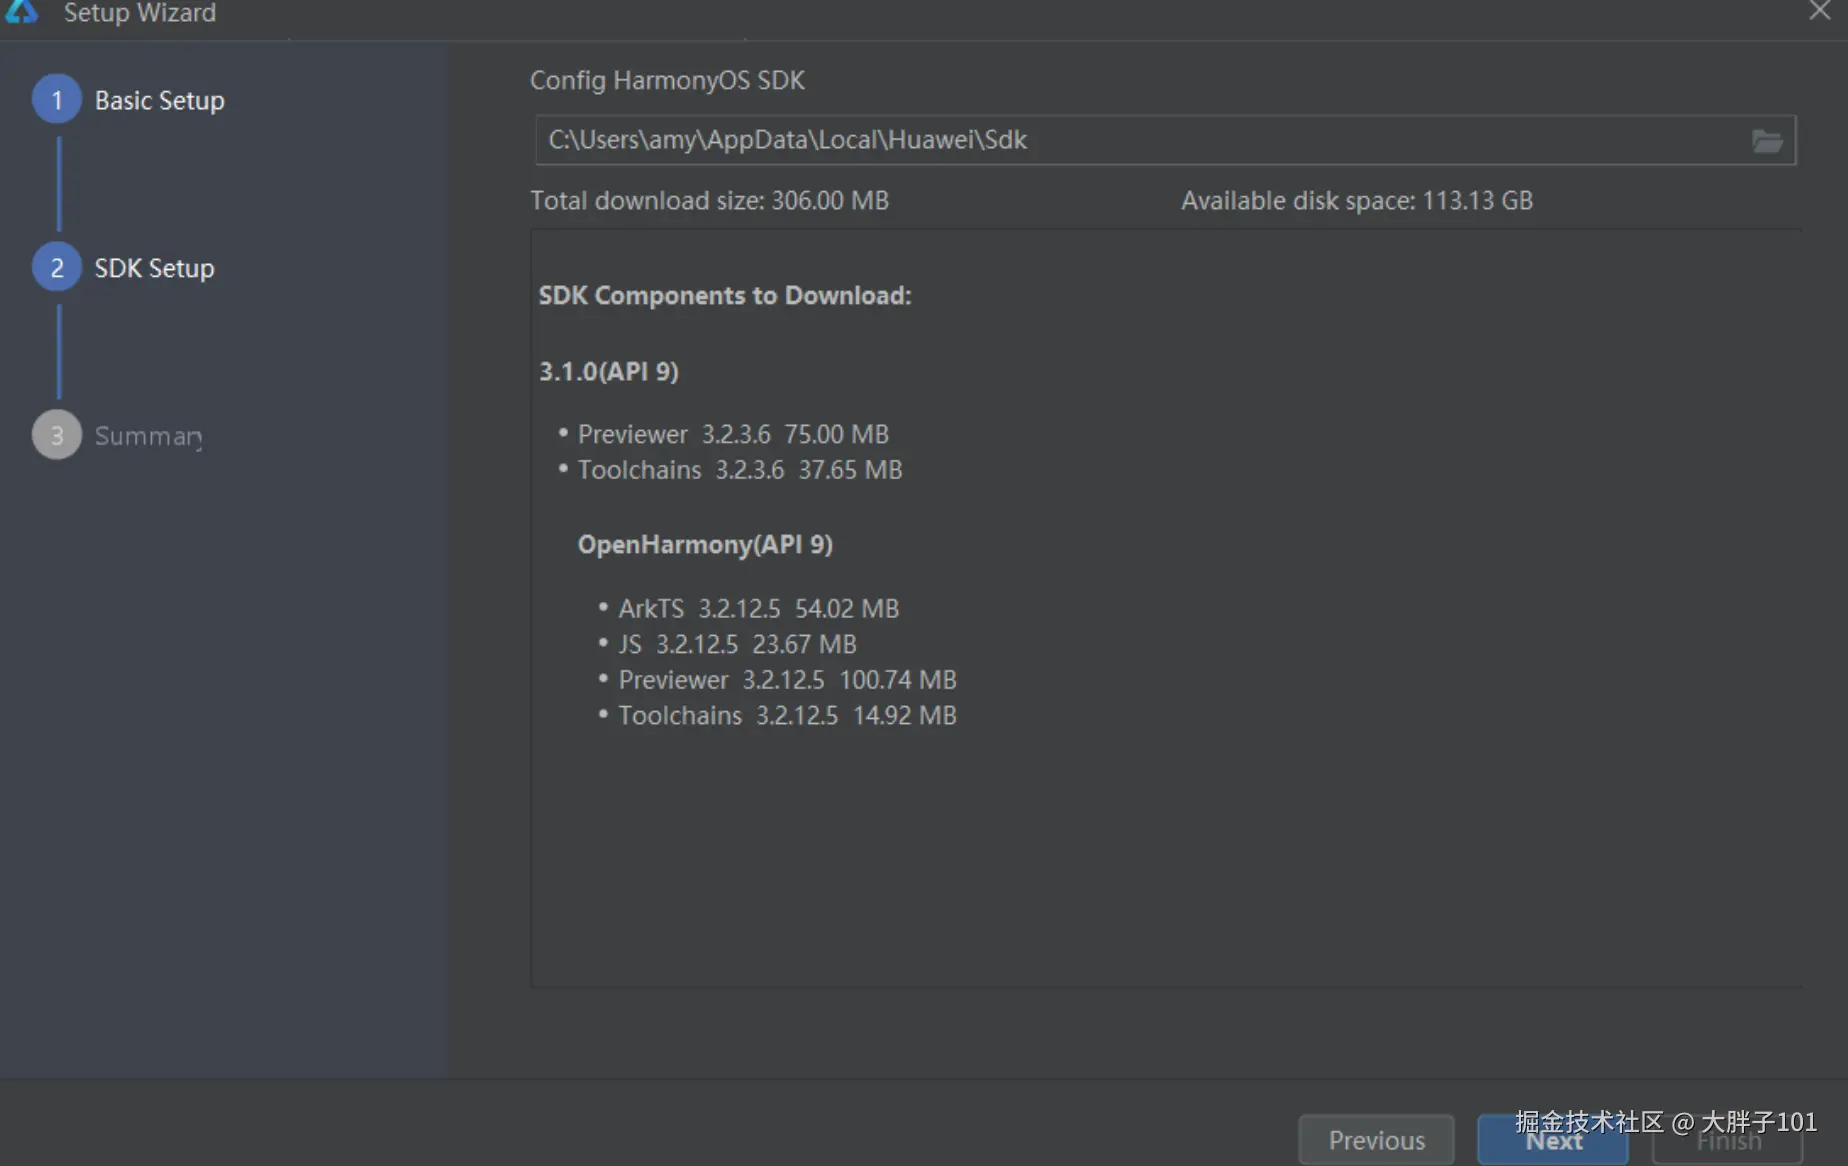Close the Setup Wizard window

[x=1819, y=11]
